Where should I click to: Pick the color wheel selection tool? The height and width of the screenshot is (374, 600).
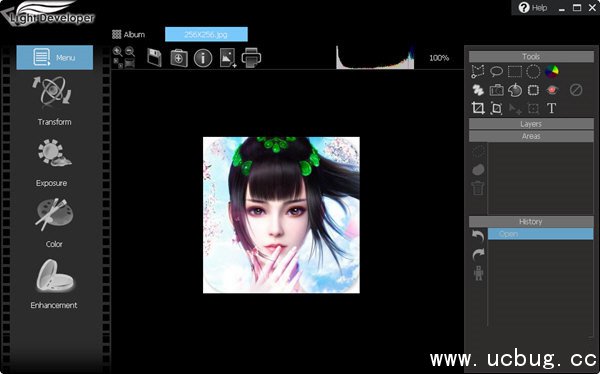pos(551,71)
